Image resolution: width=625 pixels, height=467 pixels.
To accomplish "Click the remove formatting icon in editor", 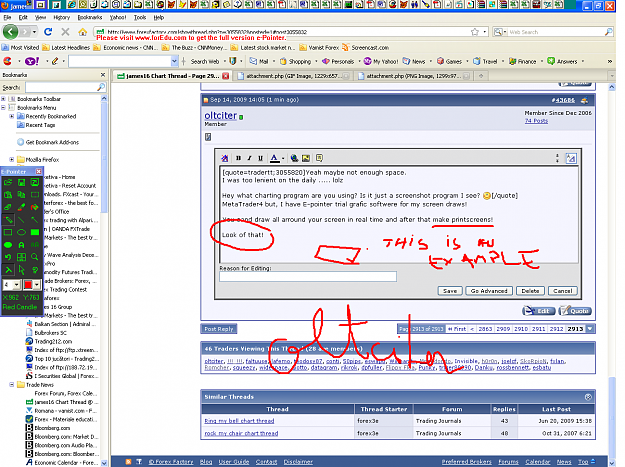I will [225, 158].
